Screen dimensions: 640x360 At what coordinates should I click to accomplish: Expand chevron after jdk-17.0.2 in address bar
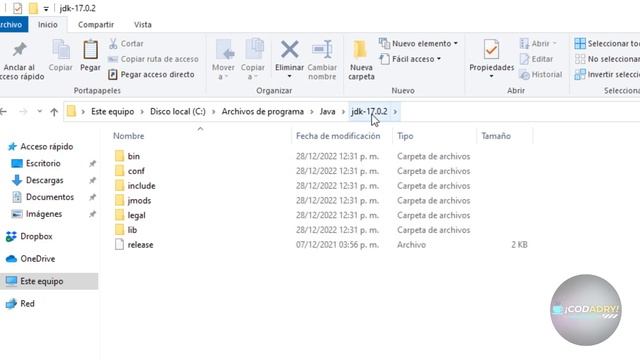pyautogui.click(x=395, y=112)
